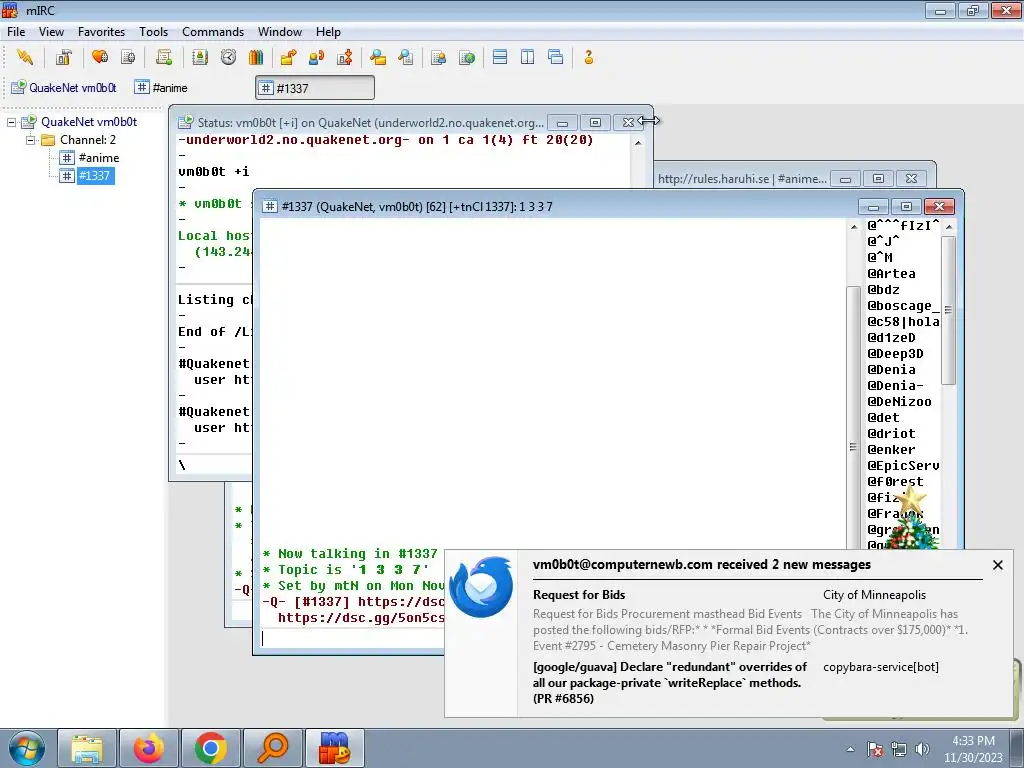Open the Favorites menu
The width and height of the screenshot is (1024, 768).
pos(101,31)
